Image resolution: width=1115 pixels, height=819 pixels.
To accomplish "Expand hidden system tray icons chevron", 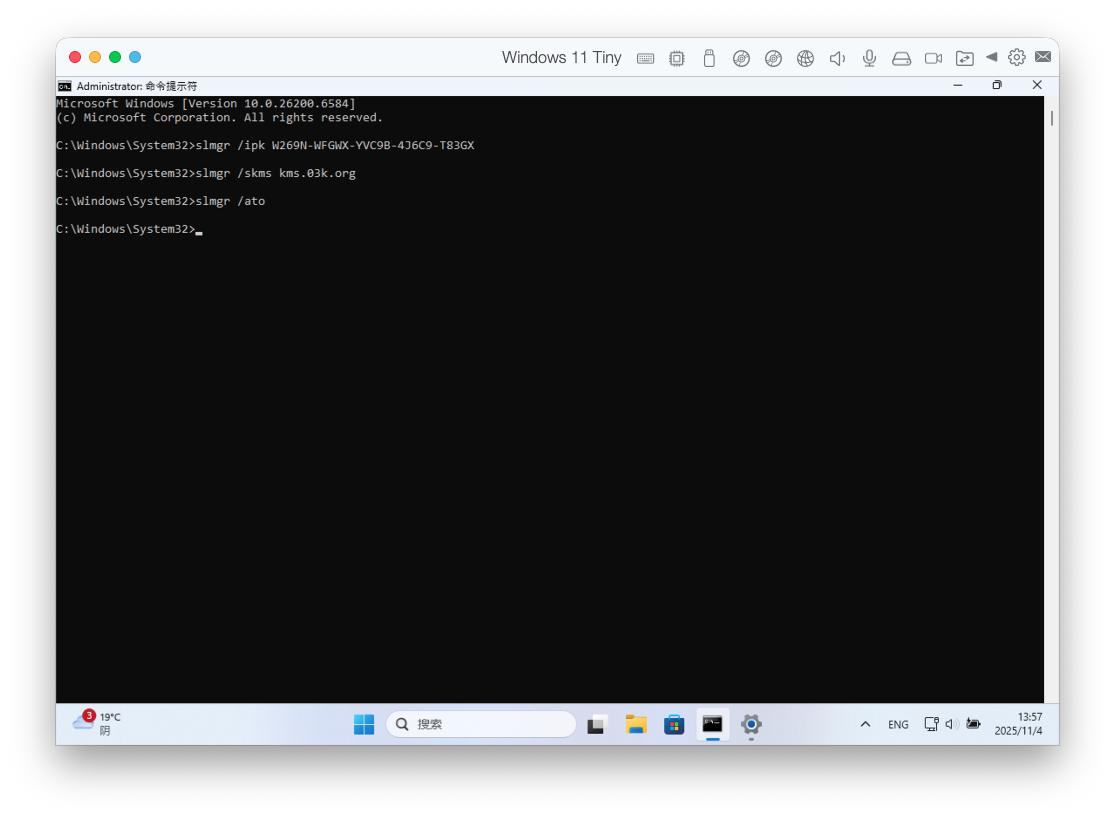I will [865, 724].
